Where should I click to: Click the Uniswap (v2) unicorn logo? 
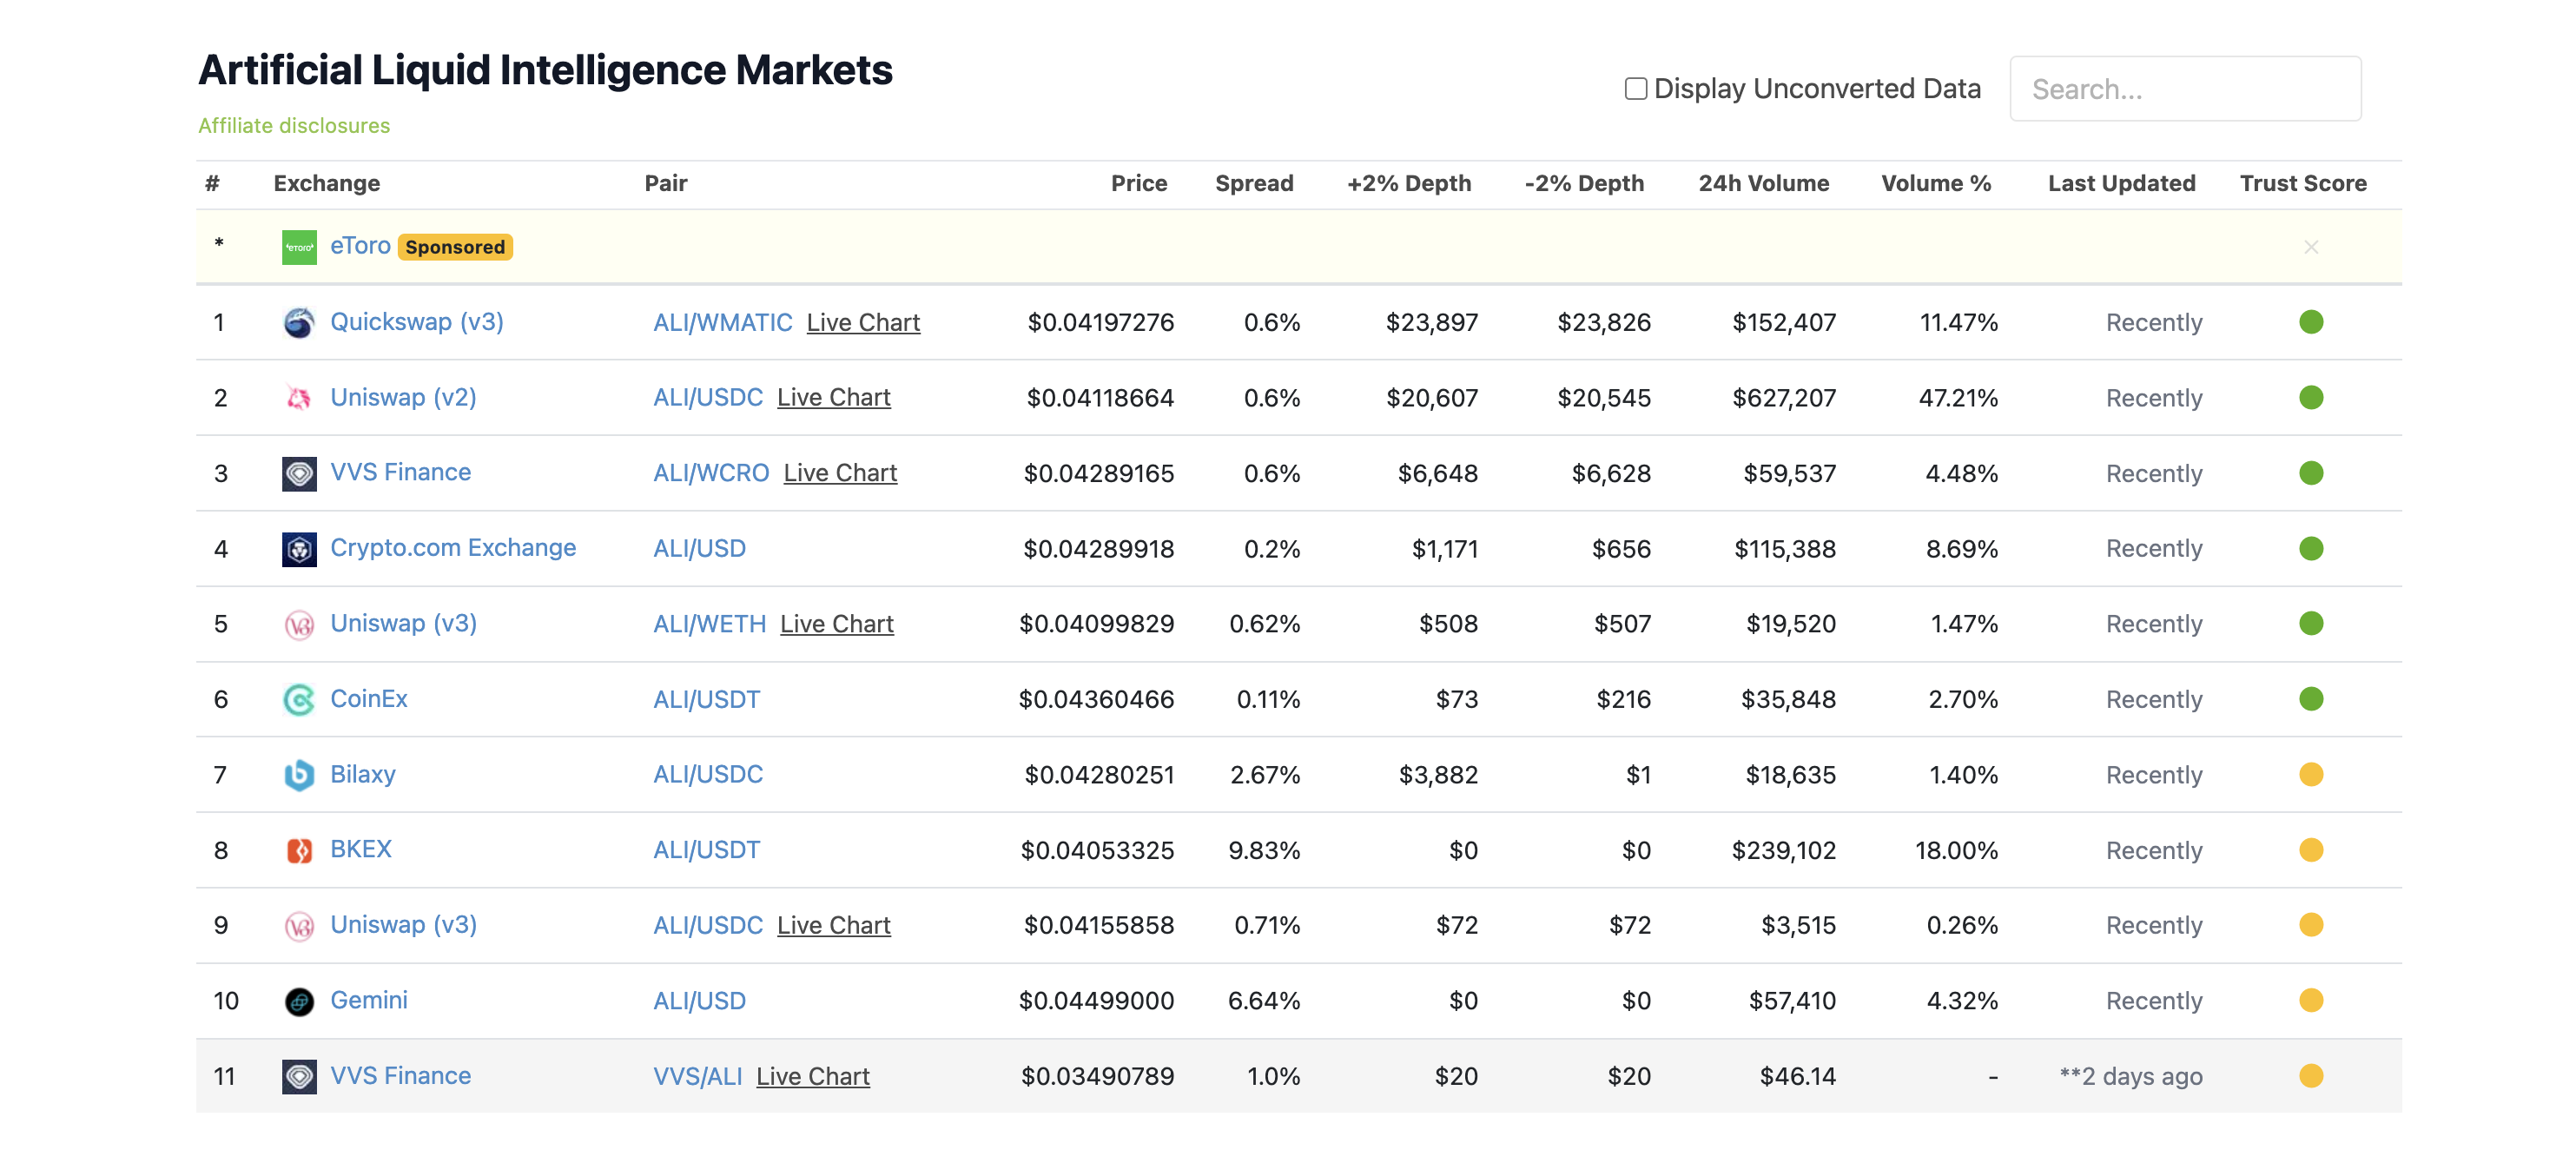click(x=299, y=398)
